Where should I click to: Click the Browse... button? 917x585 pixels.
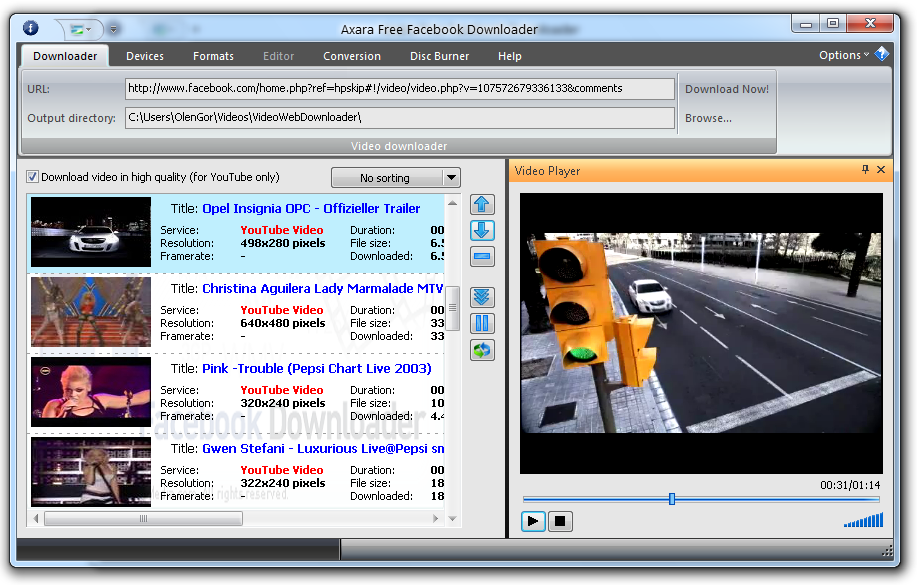709,118
